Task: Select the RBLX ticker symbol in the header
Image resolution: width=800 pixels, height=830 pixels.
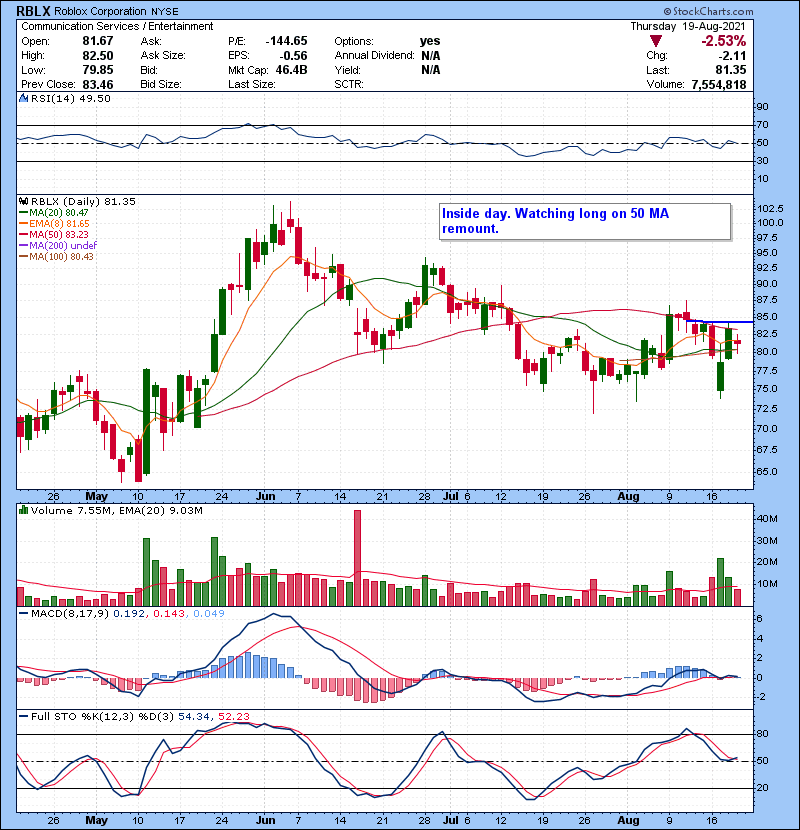Action: tap(33, 11)
